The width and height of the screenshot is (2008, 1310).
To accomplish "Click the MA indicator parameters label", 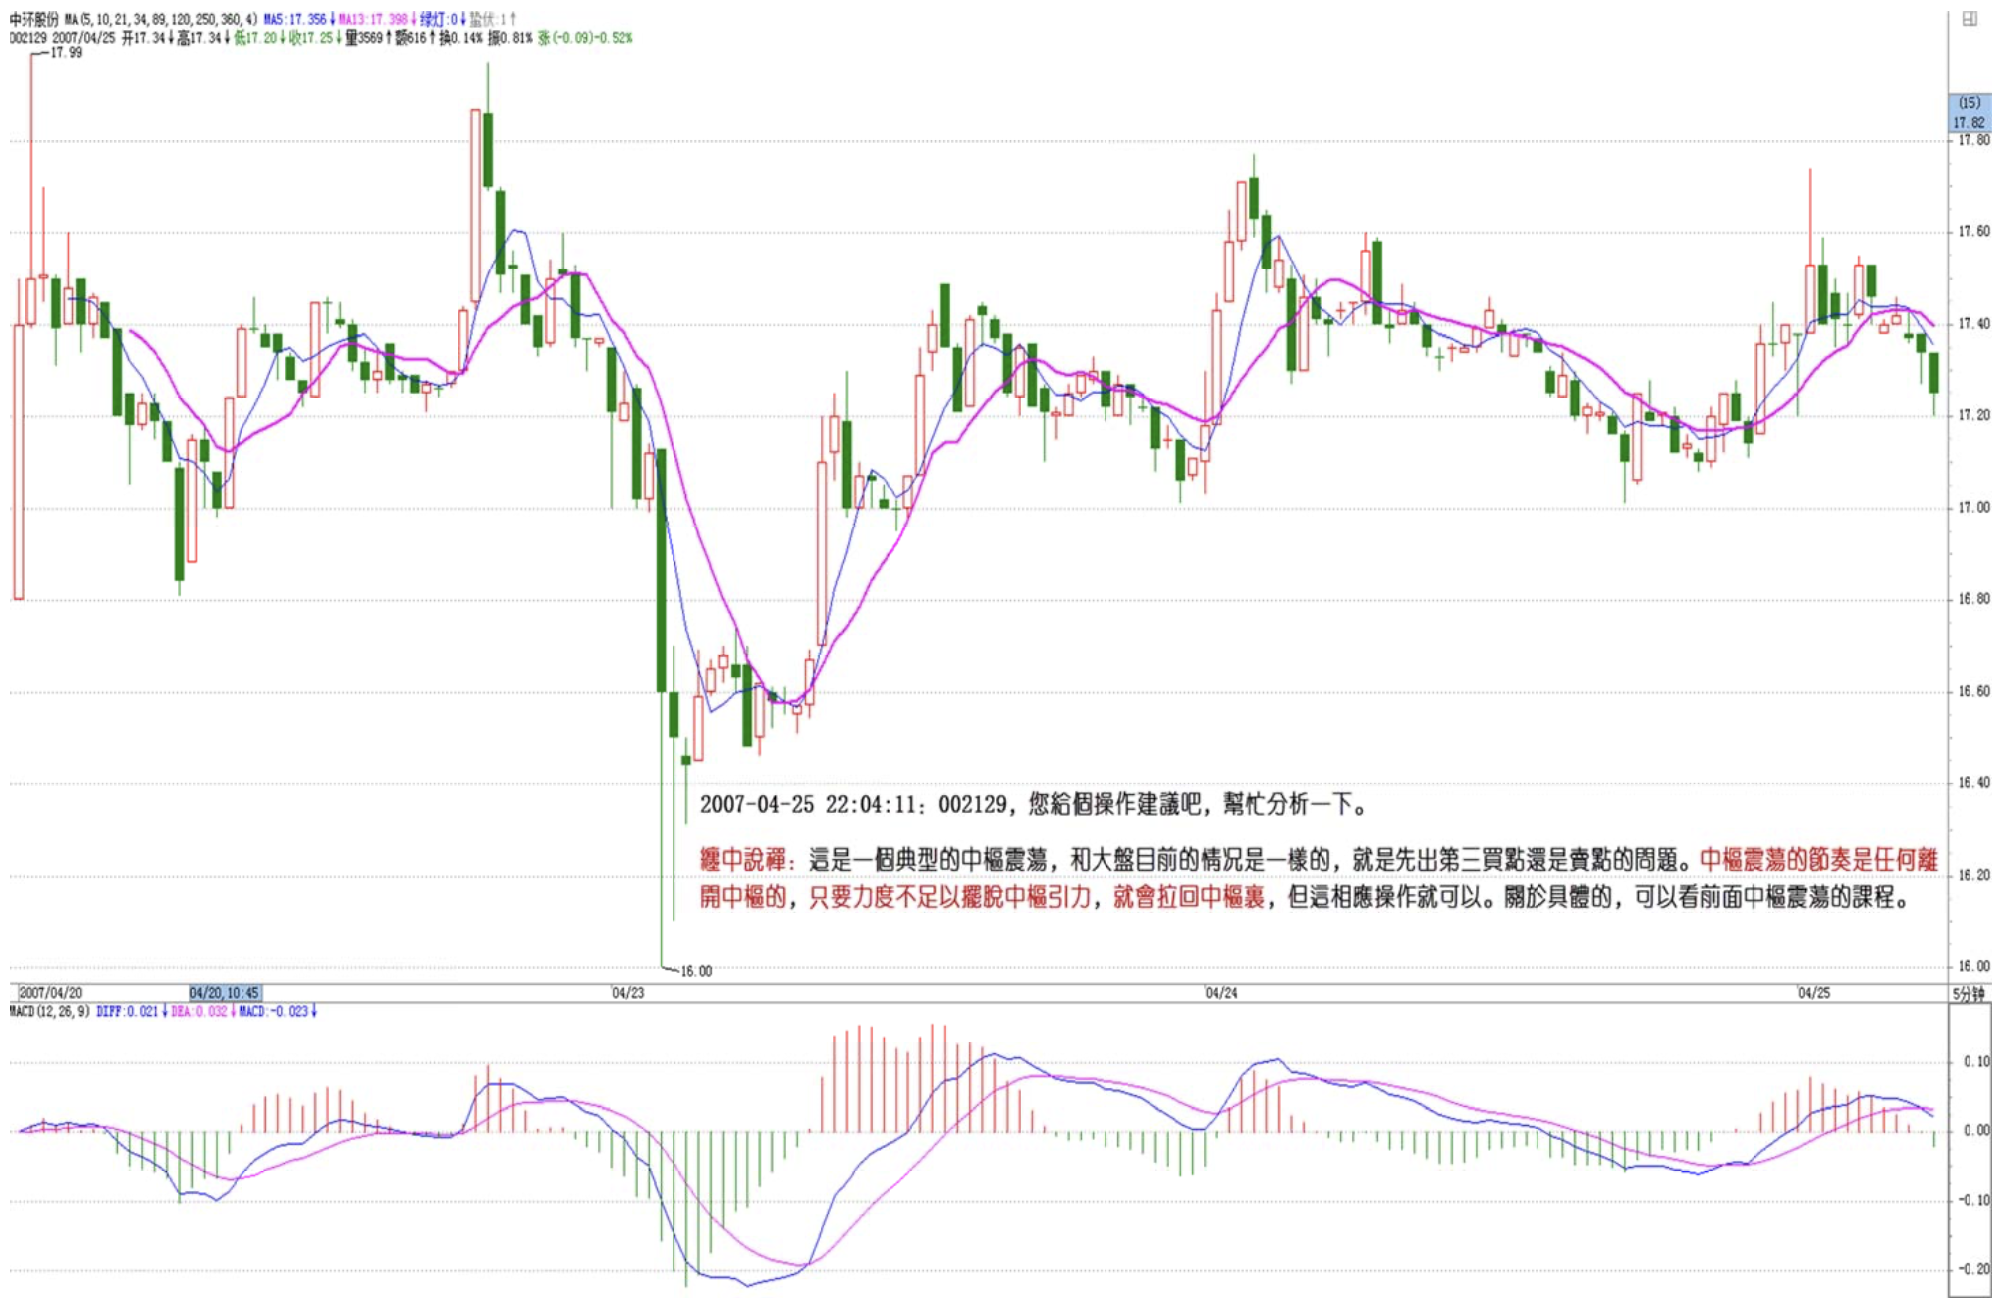I will (x=160, y=19).
